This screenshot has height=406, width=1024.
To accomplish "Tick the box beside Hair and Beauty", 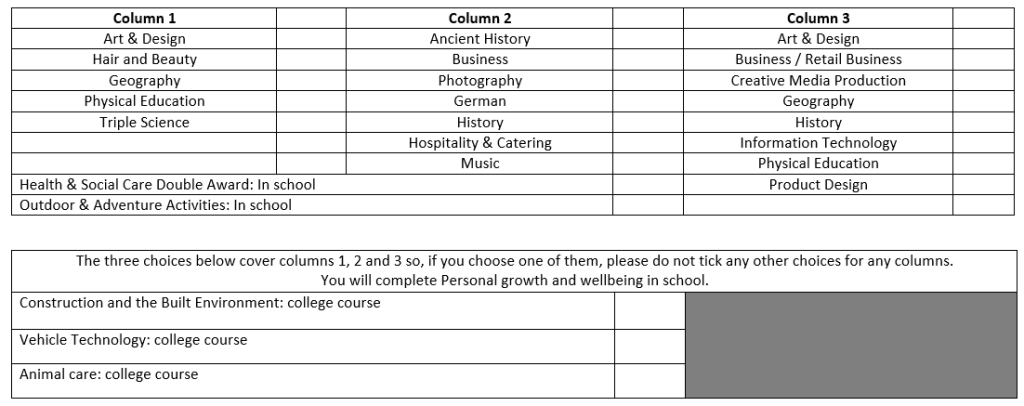I will click(311, 59).
